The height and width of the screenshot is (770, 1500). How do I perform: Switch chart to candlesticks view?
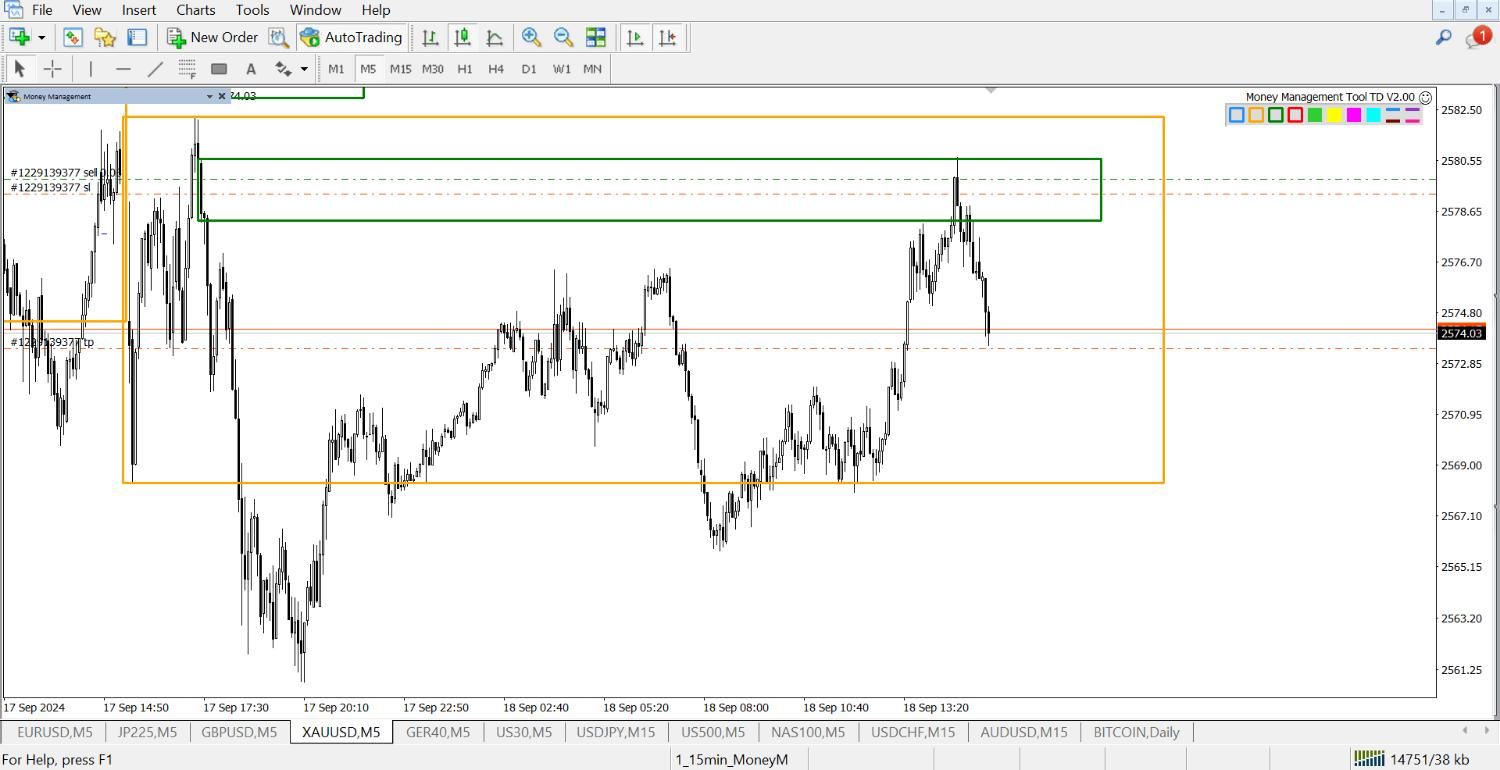(x=462, y=37)
